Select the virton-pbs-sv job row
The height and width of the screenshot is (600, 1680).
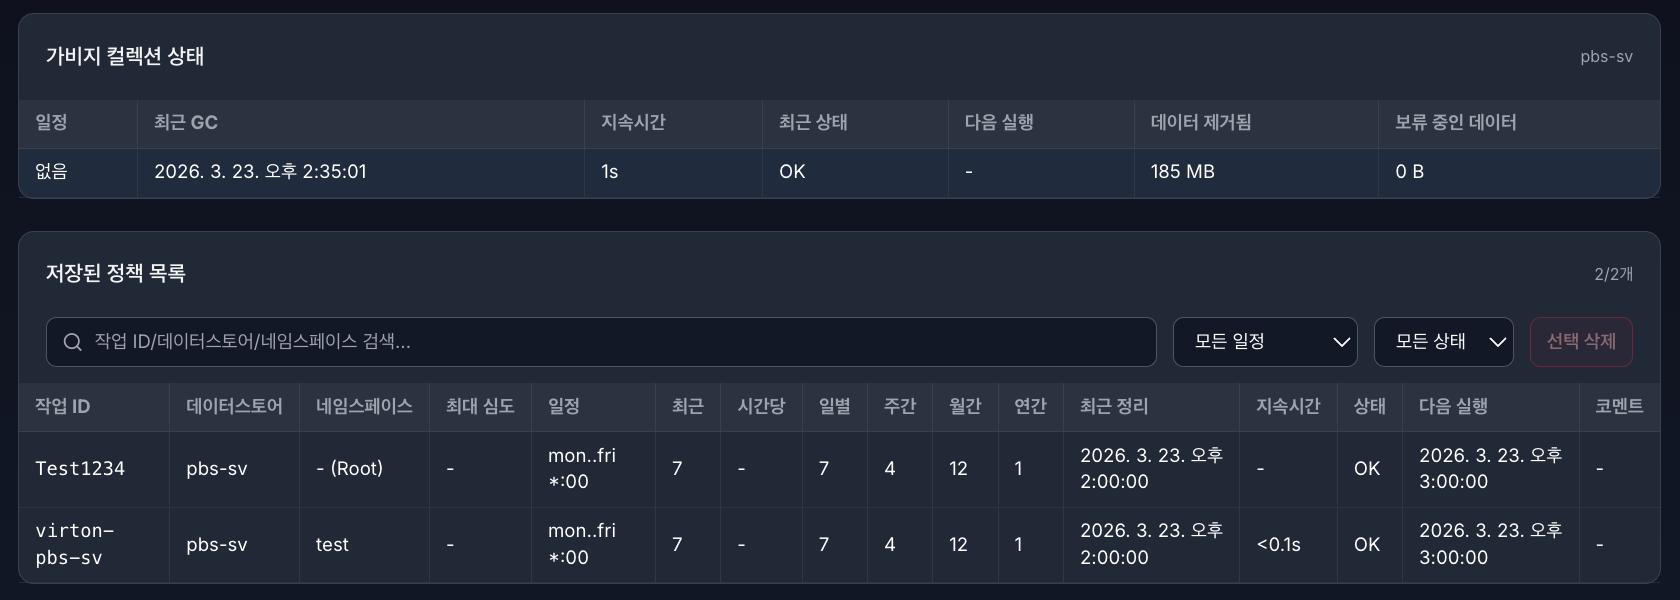(80, 544)
